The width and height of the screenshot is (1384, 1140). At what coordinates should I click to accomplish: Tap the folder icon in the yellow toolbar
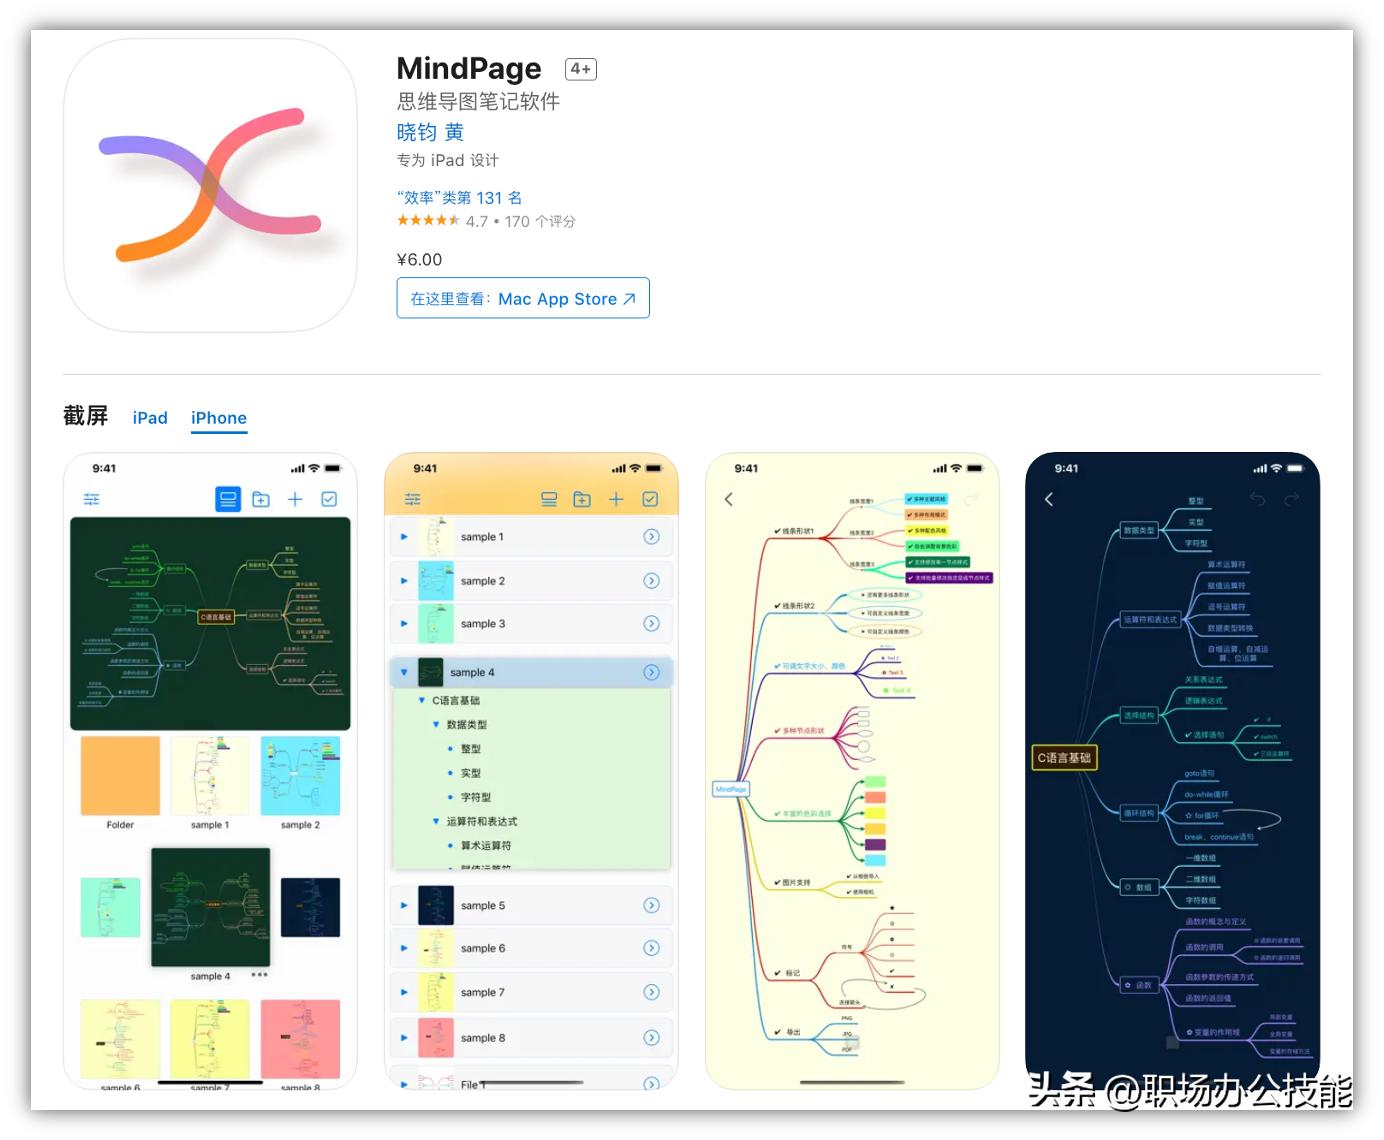(582, 498)
